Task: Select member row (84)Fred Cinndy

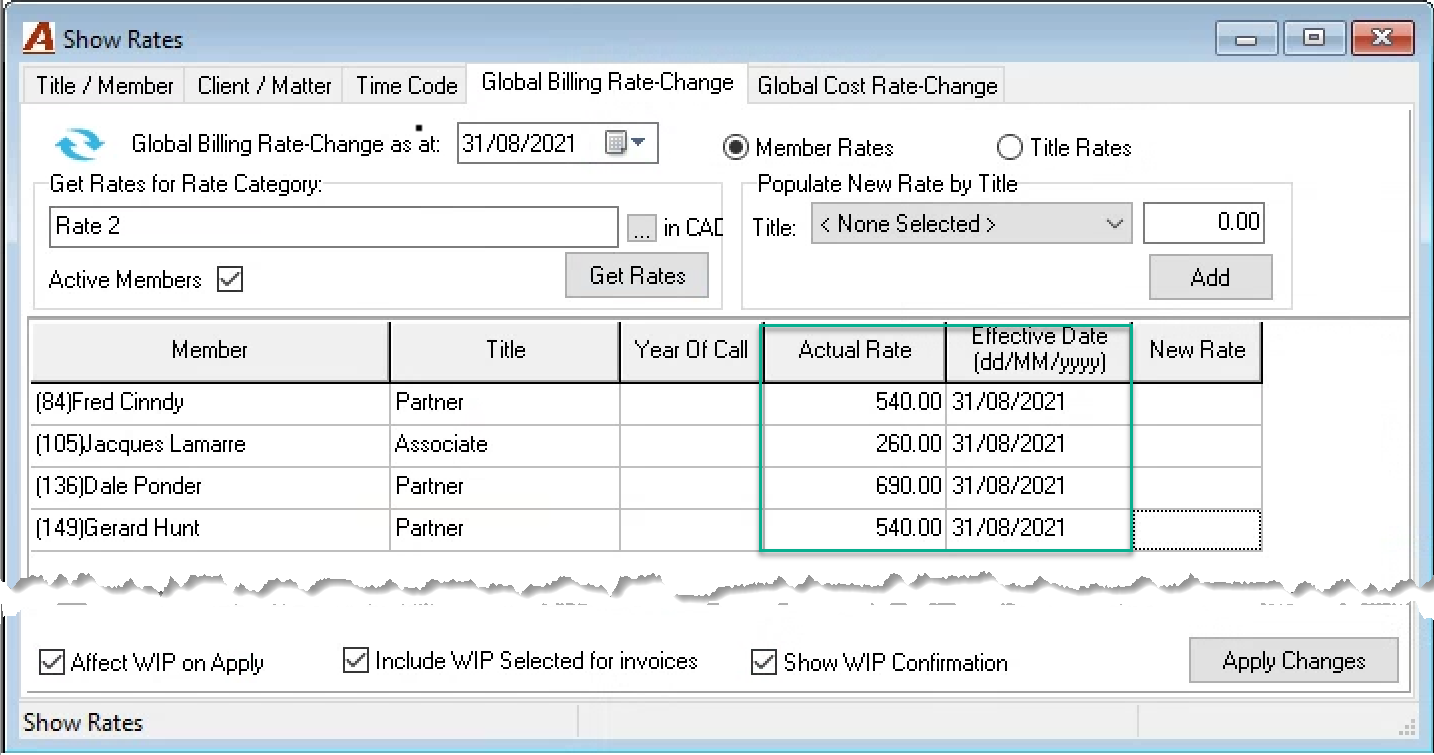Action: 210,403
